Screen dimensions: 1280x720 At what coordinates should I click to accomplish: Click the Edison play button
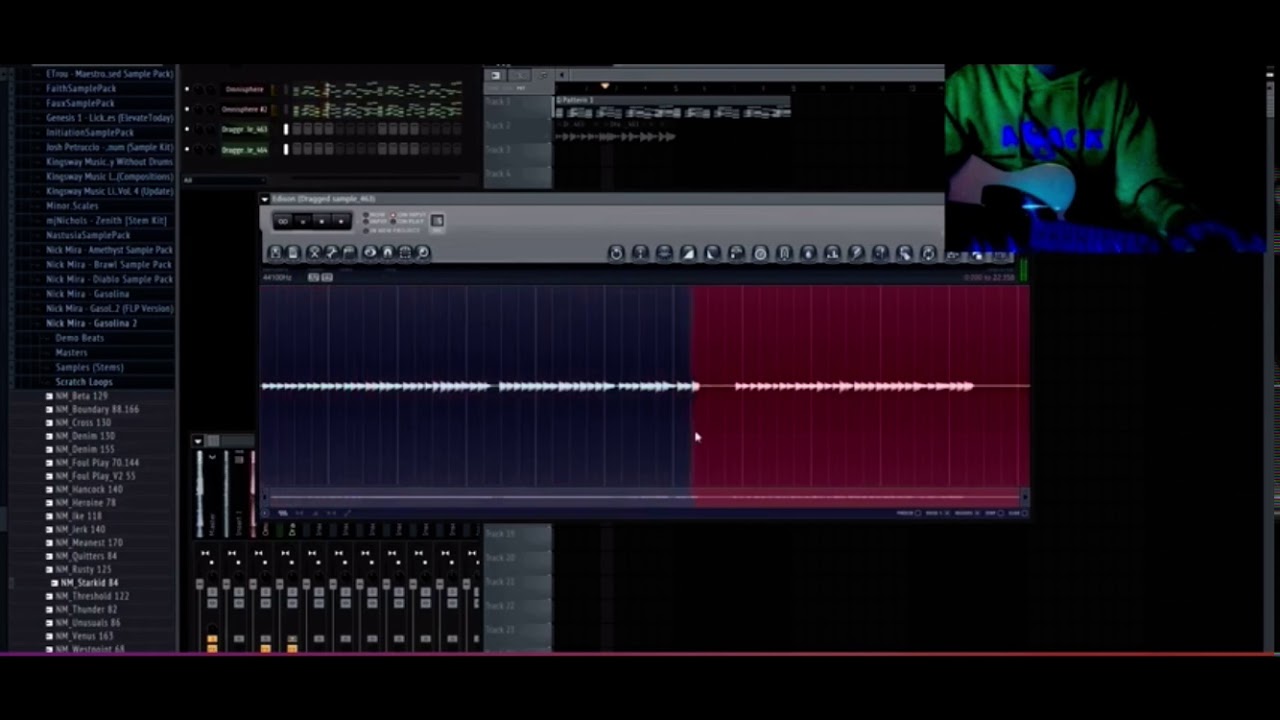tap(303, 221)
